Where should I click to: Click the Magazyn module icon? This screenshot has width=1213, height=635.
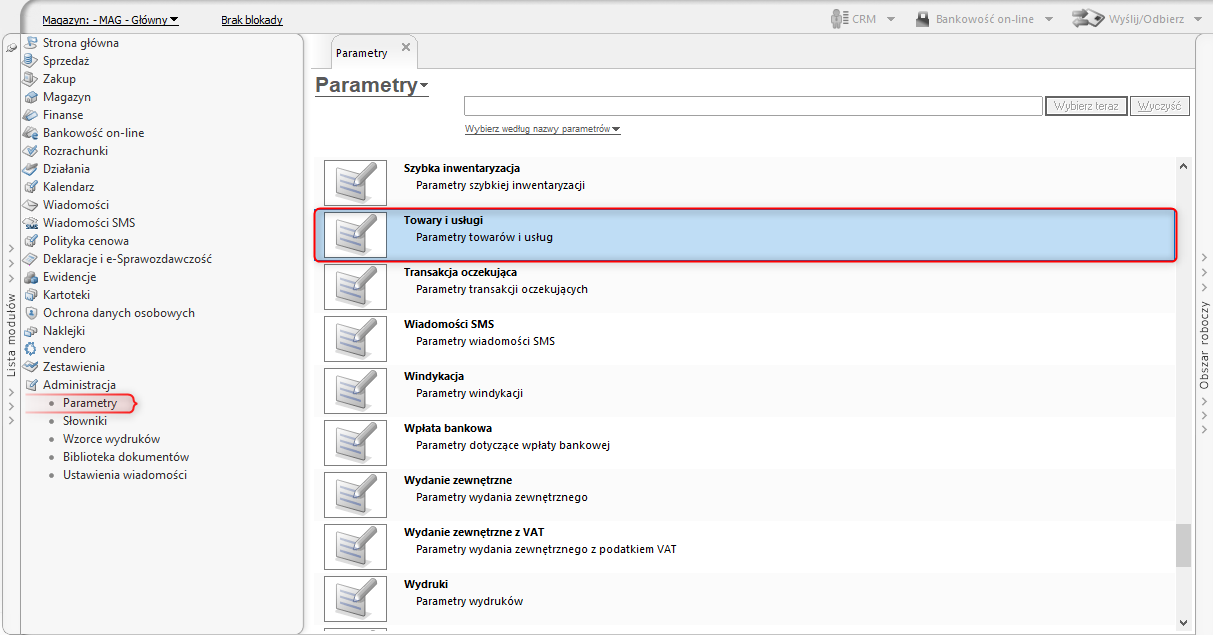pos(30,97)
